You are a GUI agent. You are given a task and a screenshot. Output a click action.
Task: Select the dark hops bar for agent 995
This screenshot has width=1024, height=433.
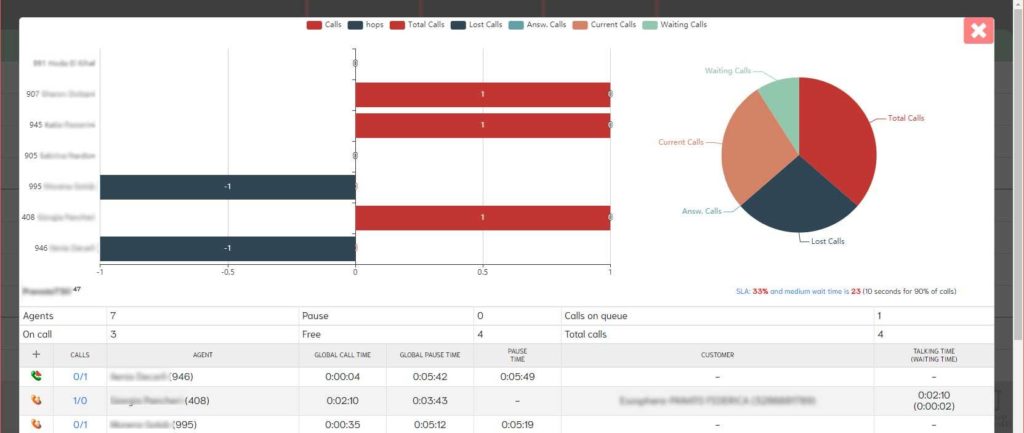(228, 187)
